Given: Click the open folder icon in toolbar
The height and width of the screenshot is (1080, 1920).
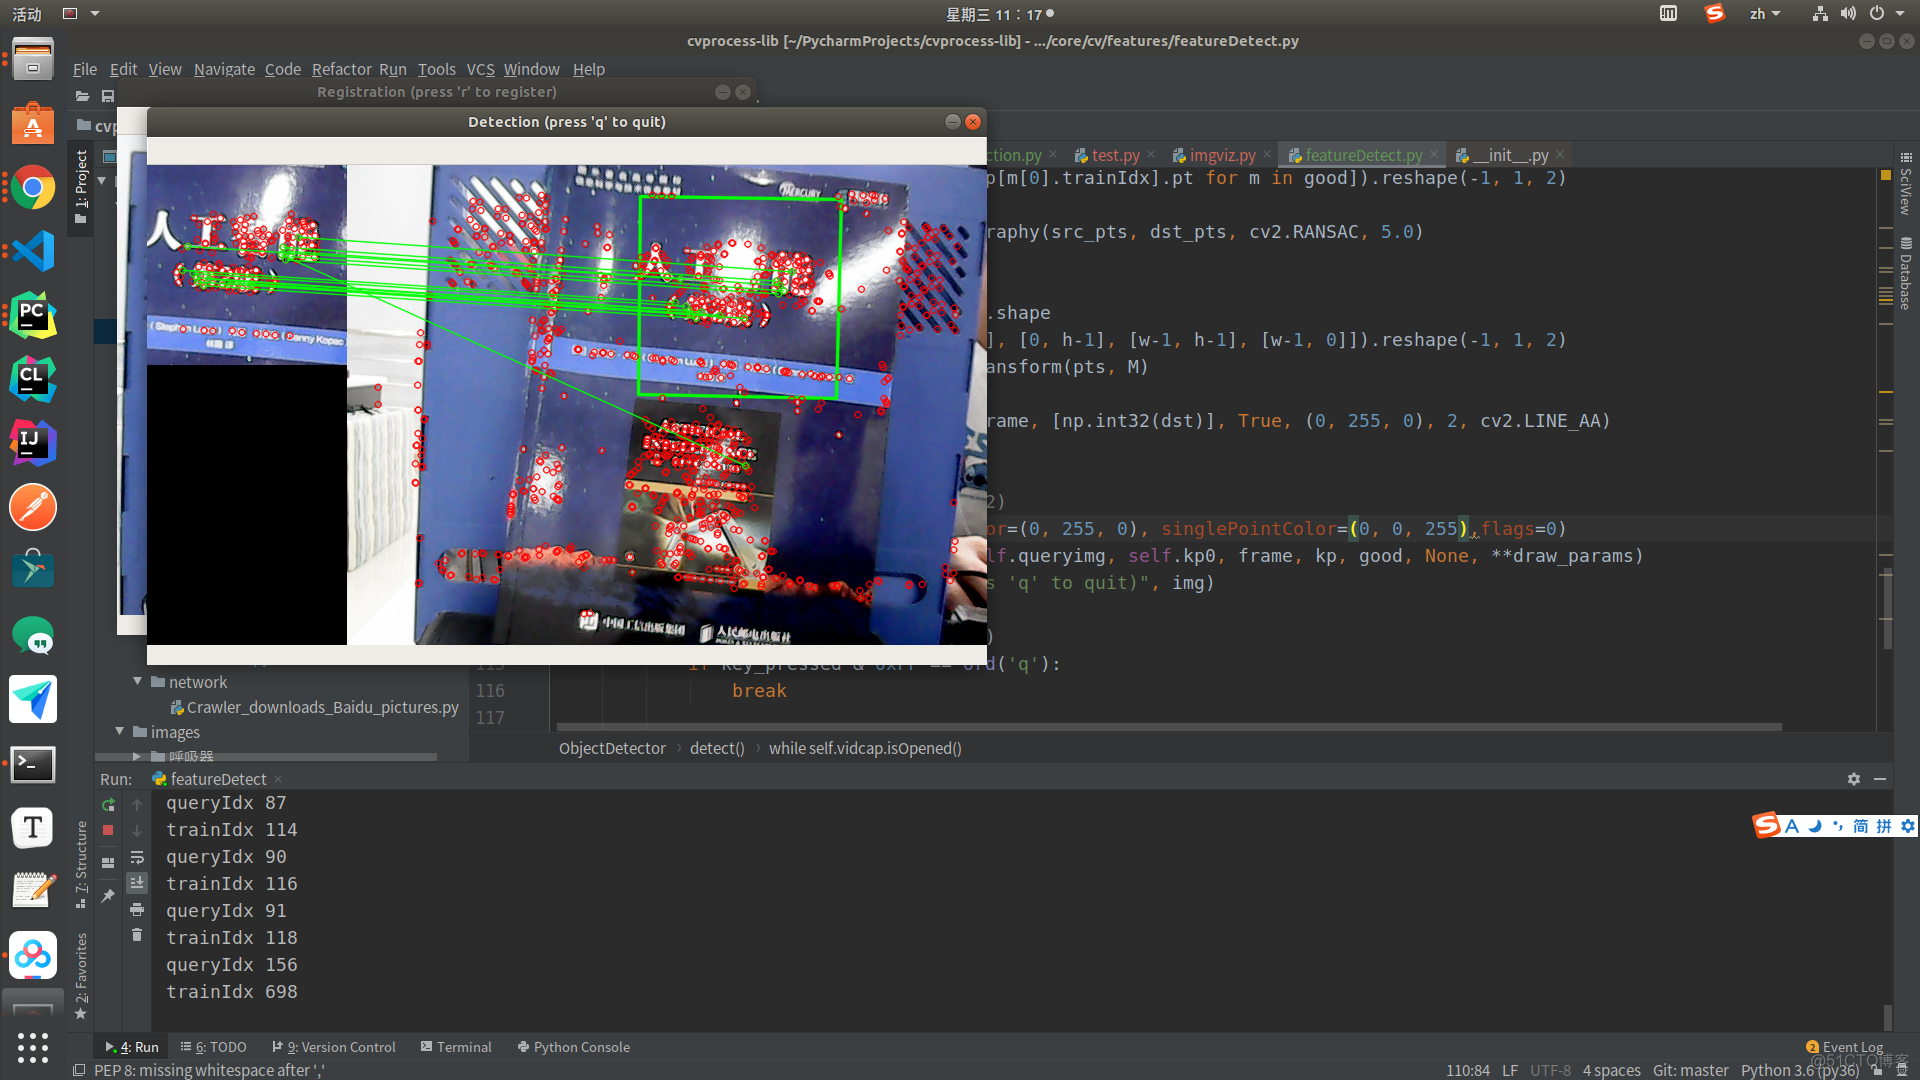Looking at the screenshot, I should coord(83,96).
